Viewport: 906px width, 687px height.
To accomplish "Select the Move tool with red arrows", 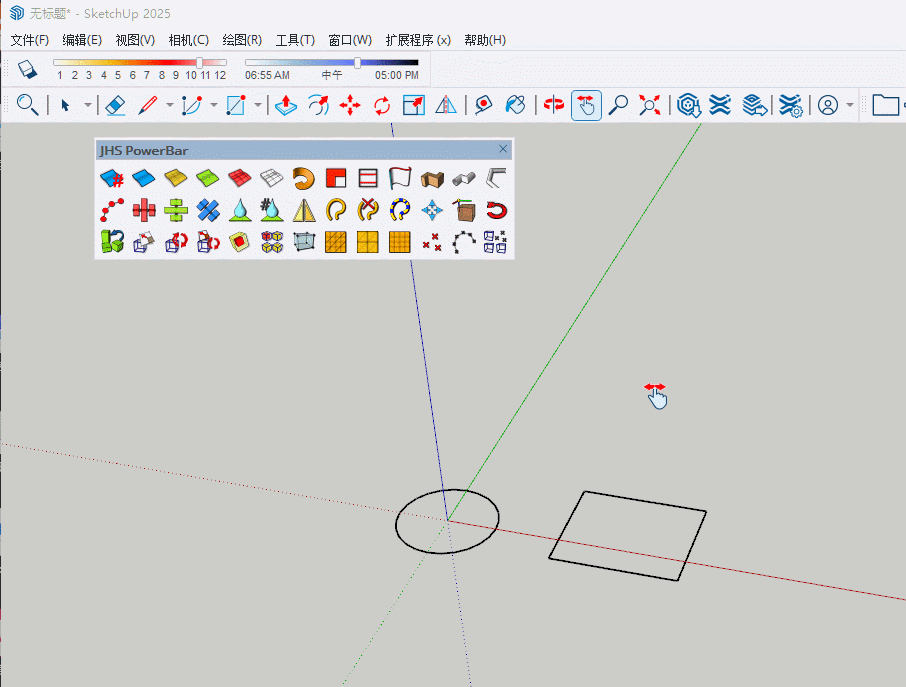I will [x=350, y=105].
